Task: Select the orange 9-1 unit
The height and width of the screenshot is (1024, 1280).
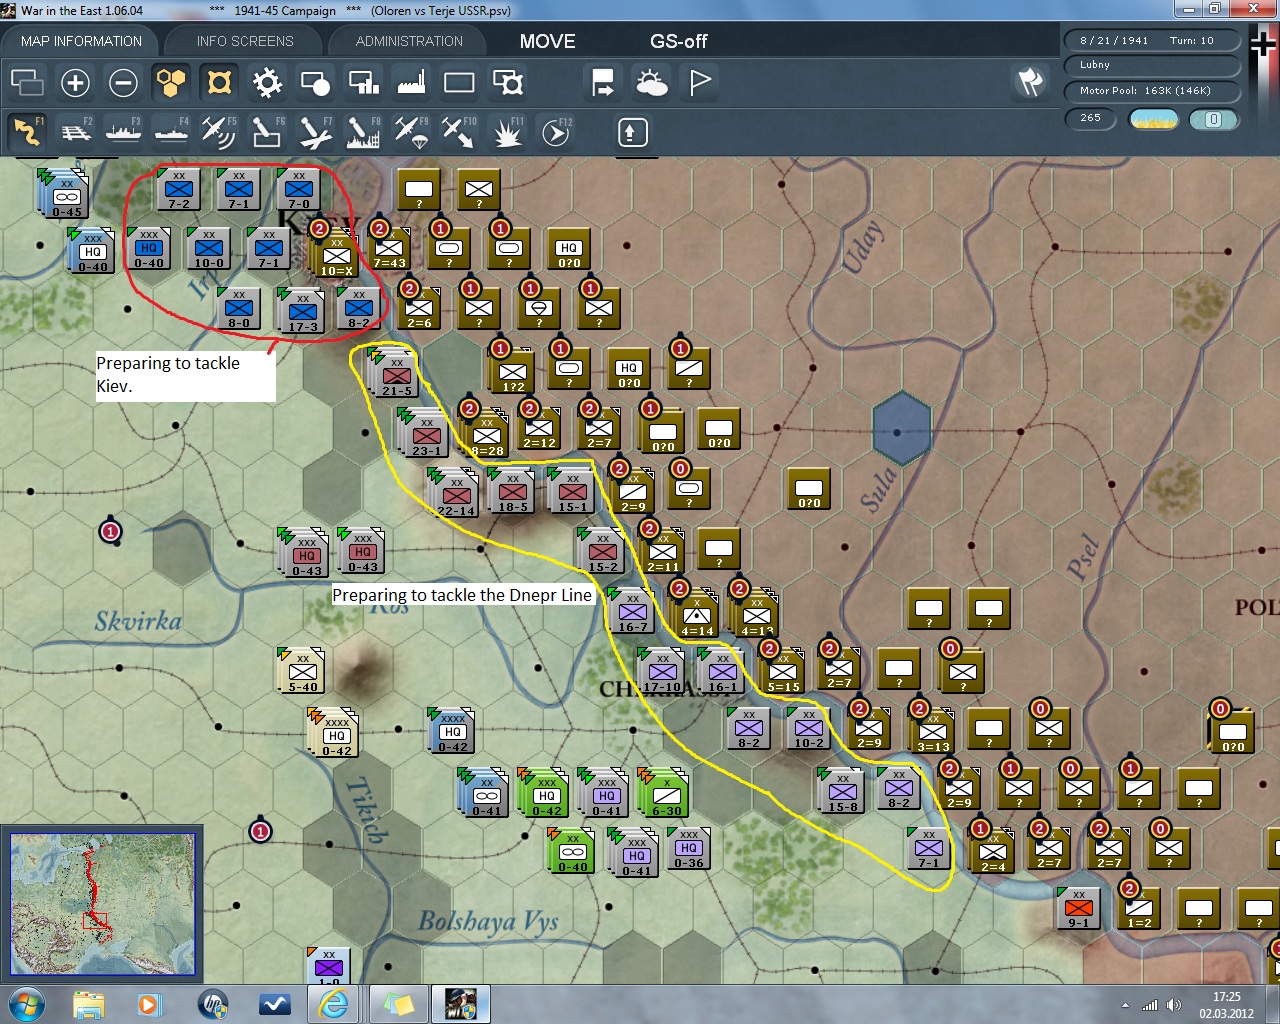Action: pos(1079,907)
